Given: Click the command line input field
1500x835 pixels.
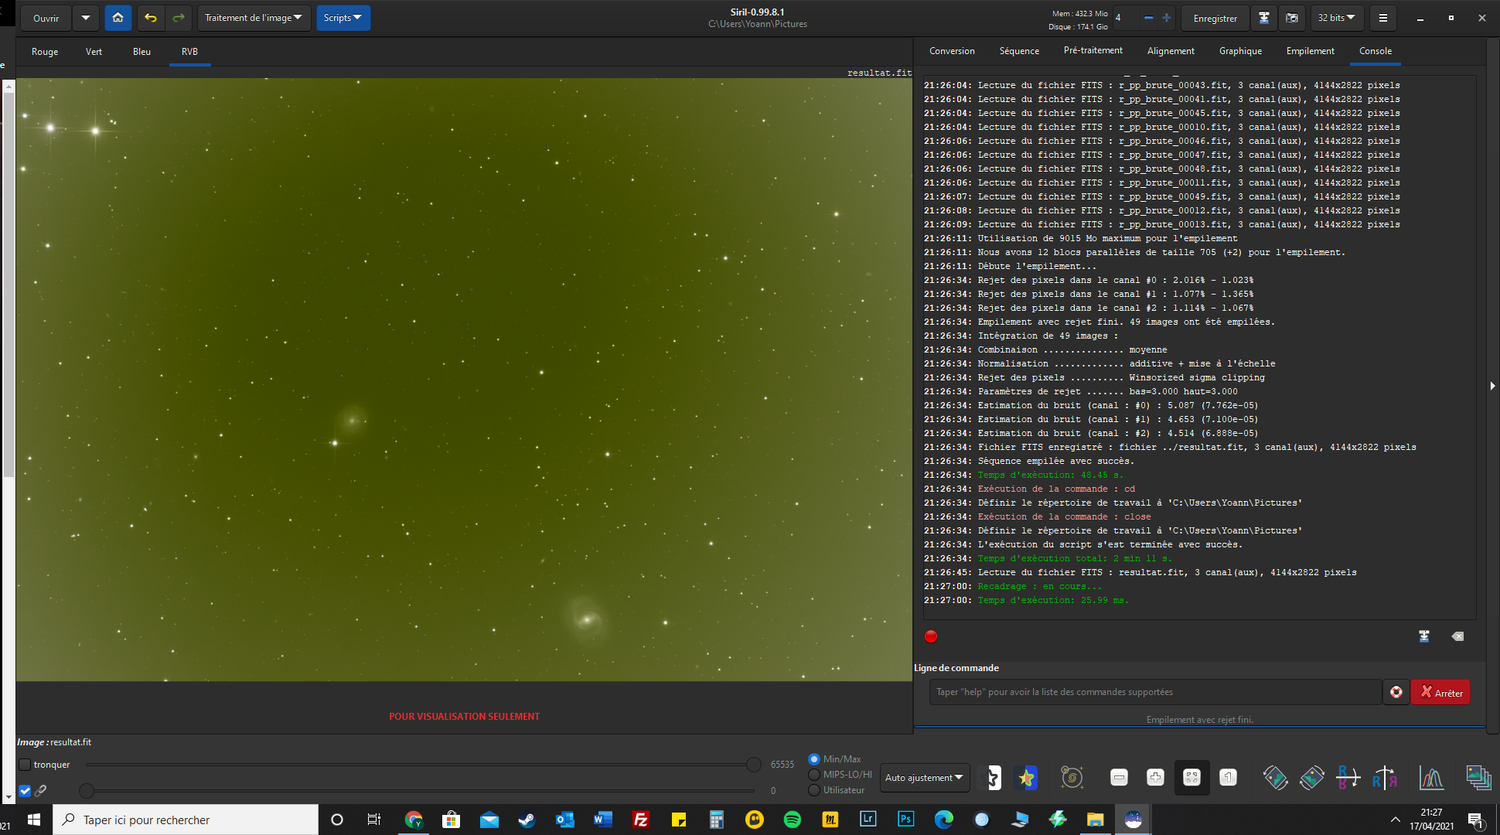Looking at the screenshot, I should pyautogui.click(x=1154, y=692).
